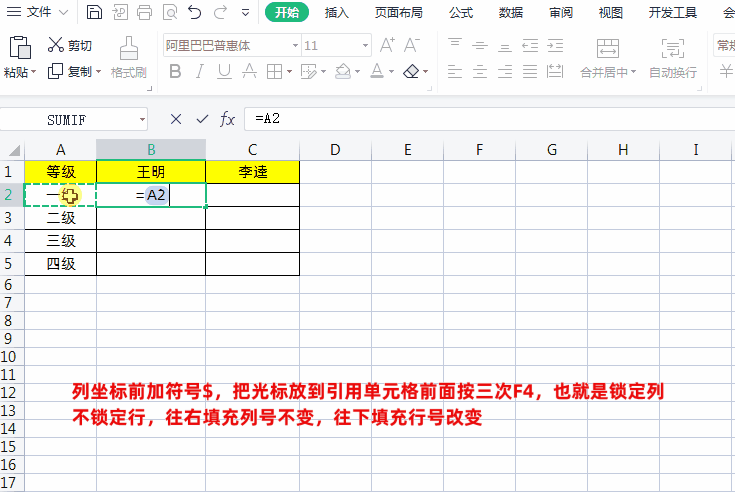
Task: Click the align left icon
Action: click(455, 72)
